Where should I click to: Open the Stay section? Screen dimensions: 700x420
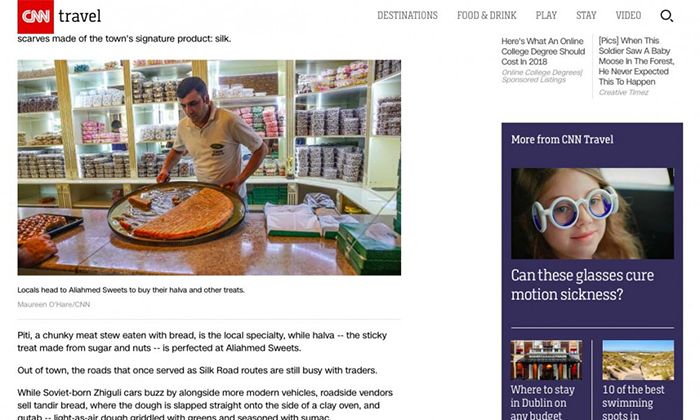(x=586, y=15)
